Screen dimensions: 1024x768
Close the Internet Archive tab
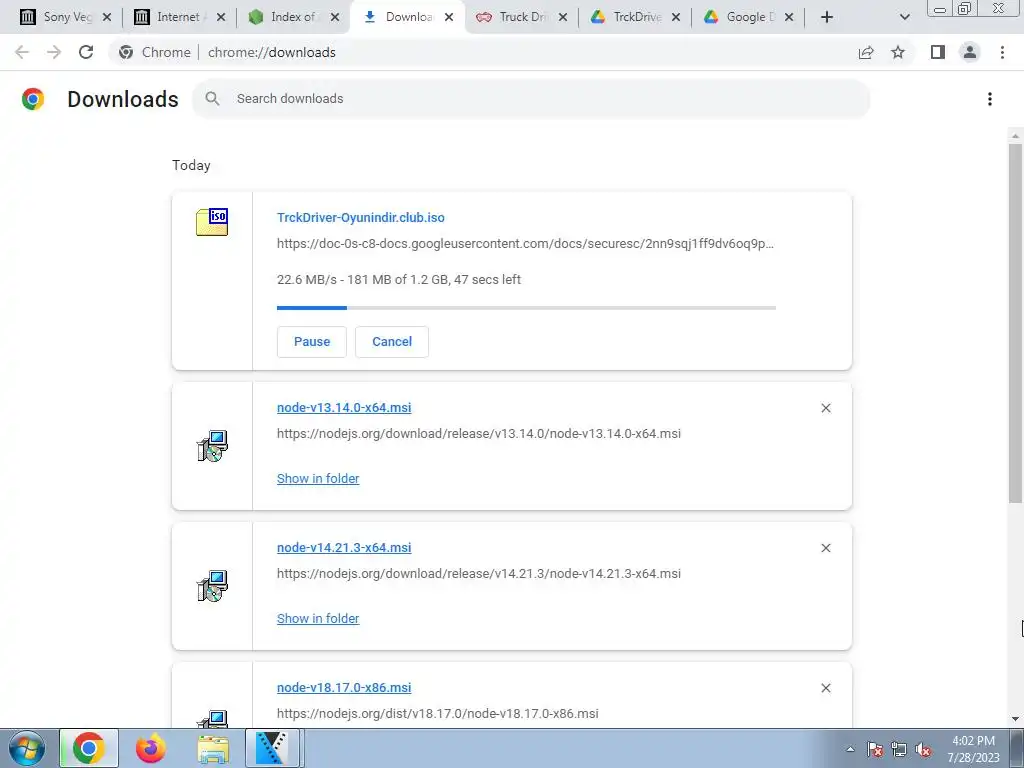tap(221, 17)
